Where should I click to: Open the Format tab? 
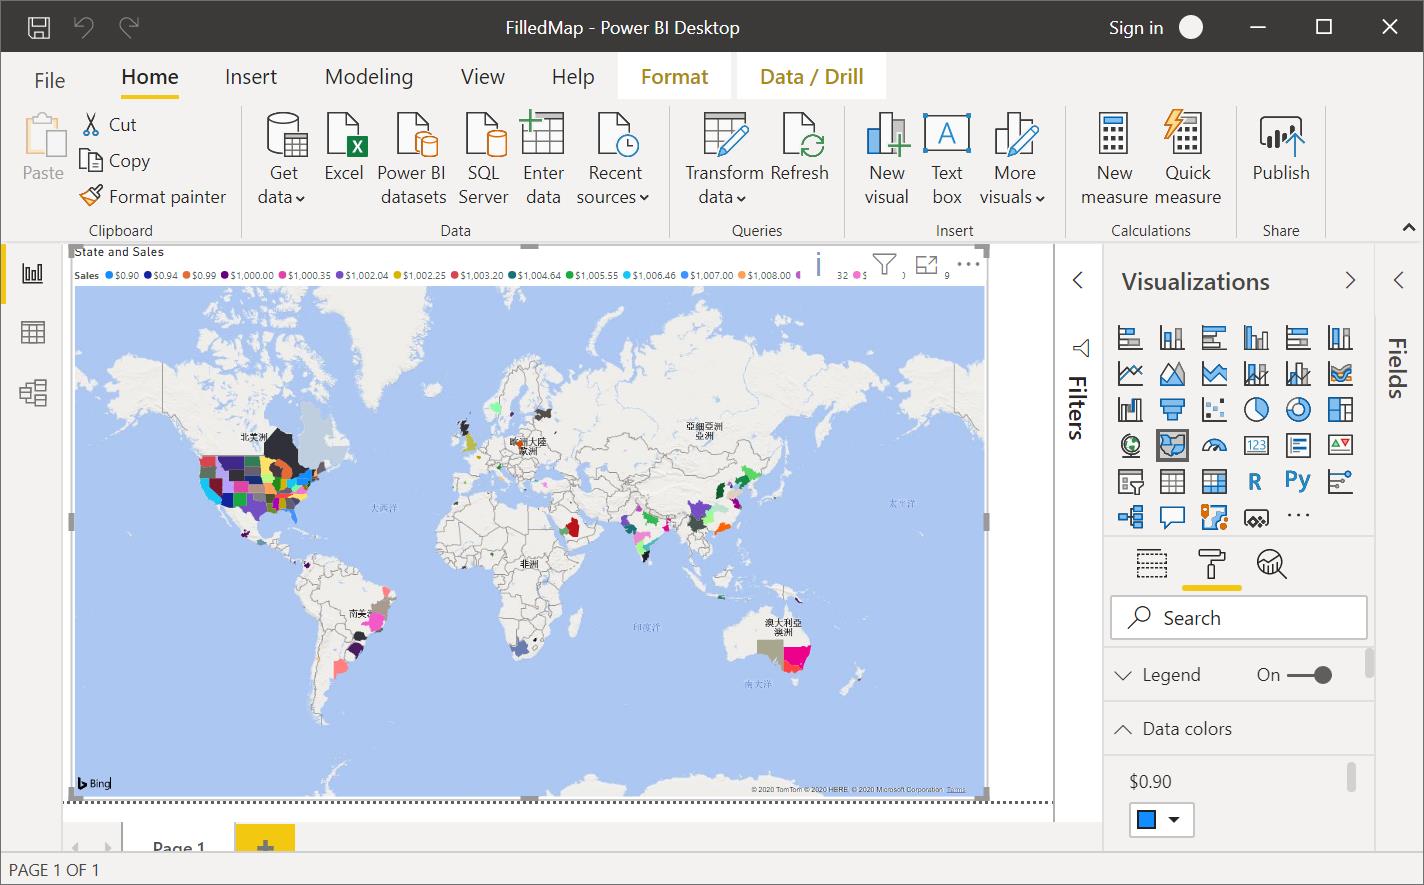coord(675,77)
